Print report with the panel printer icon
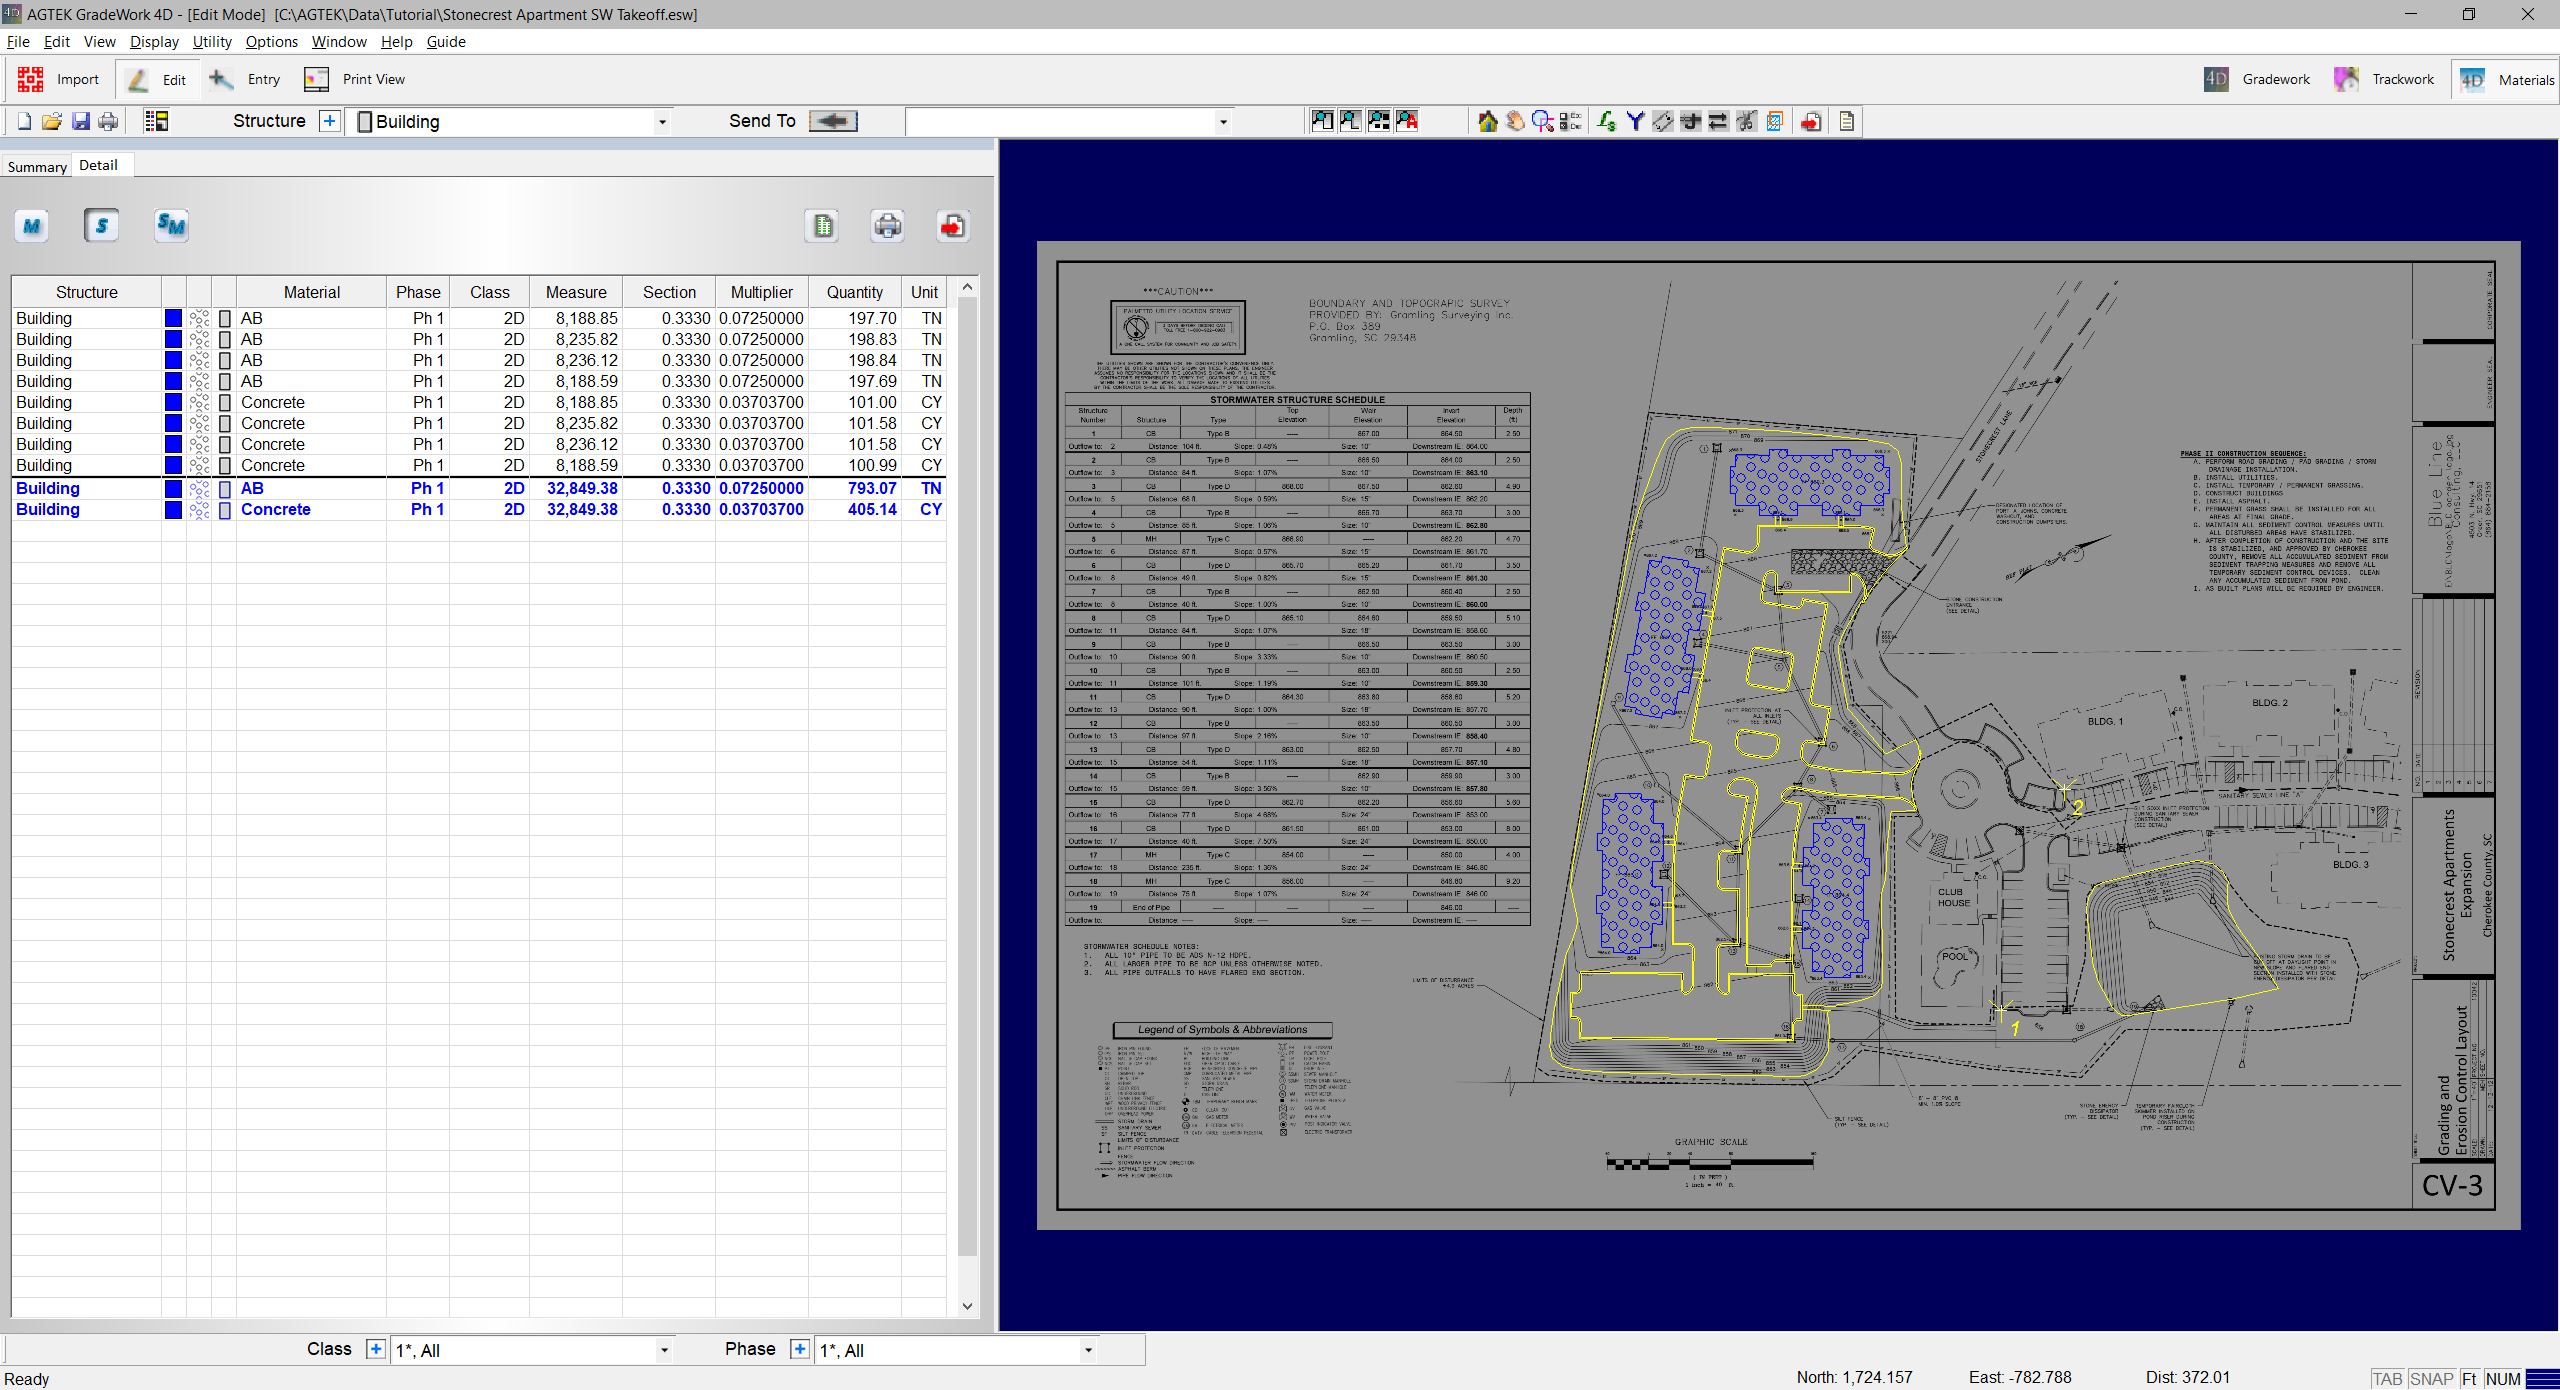Screen dimensions: 2560x1390 pyautogui.click(x=887, y=226)
